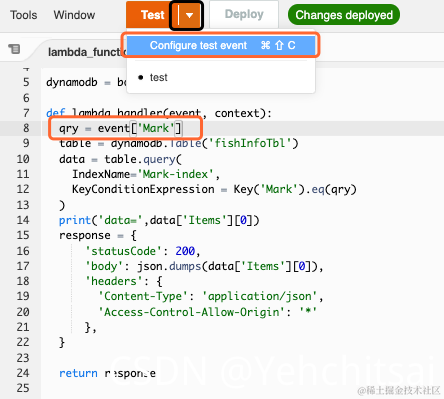Toggle the file tree panel icon
Screen dimensions: 444x399
click(14, 49)
